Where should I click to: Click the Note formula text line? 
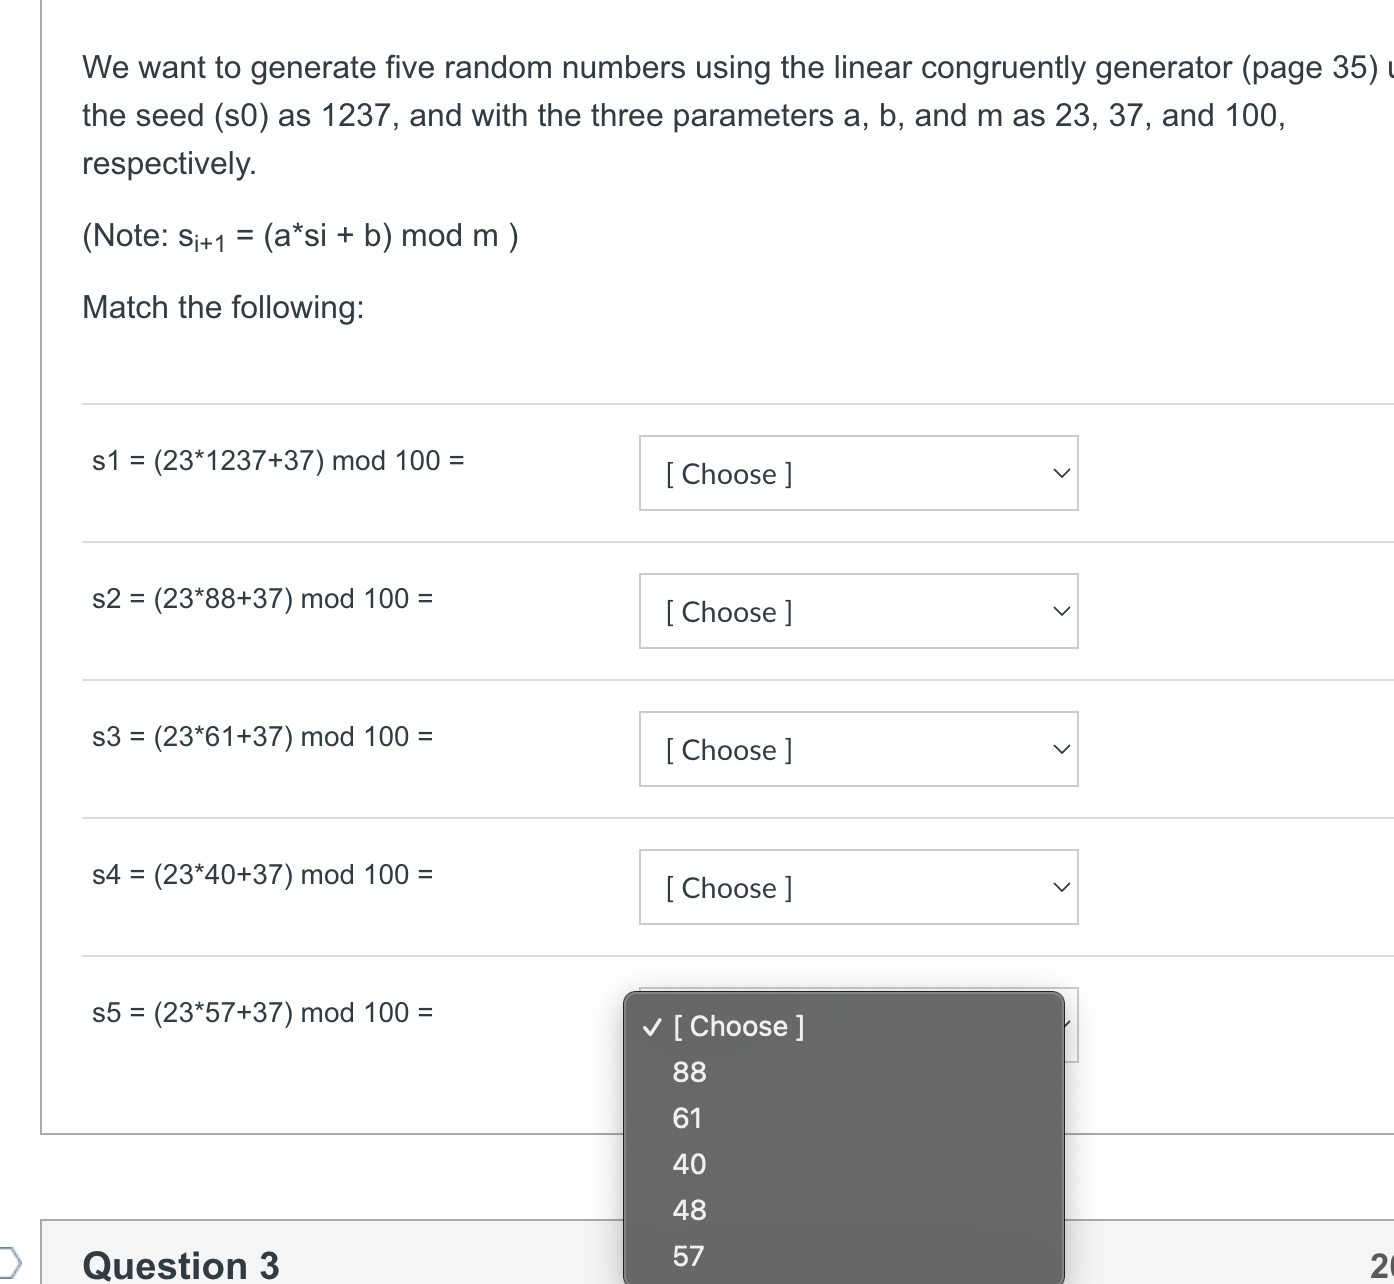tap(300, 236)
